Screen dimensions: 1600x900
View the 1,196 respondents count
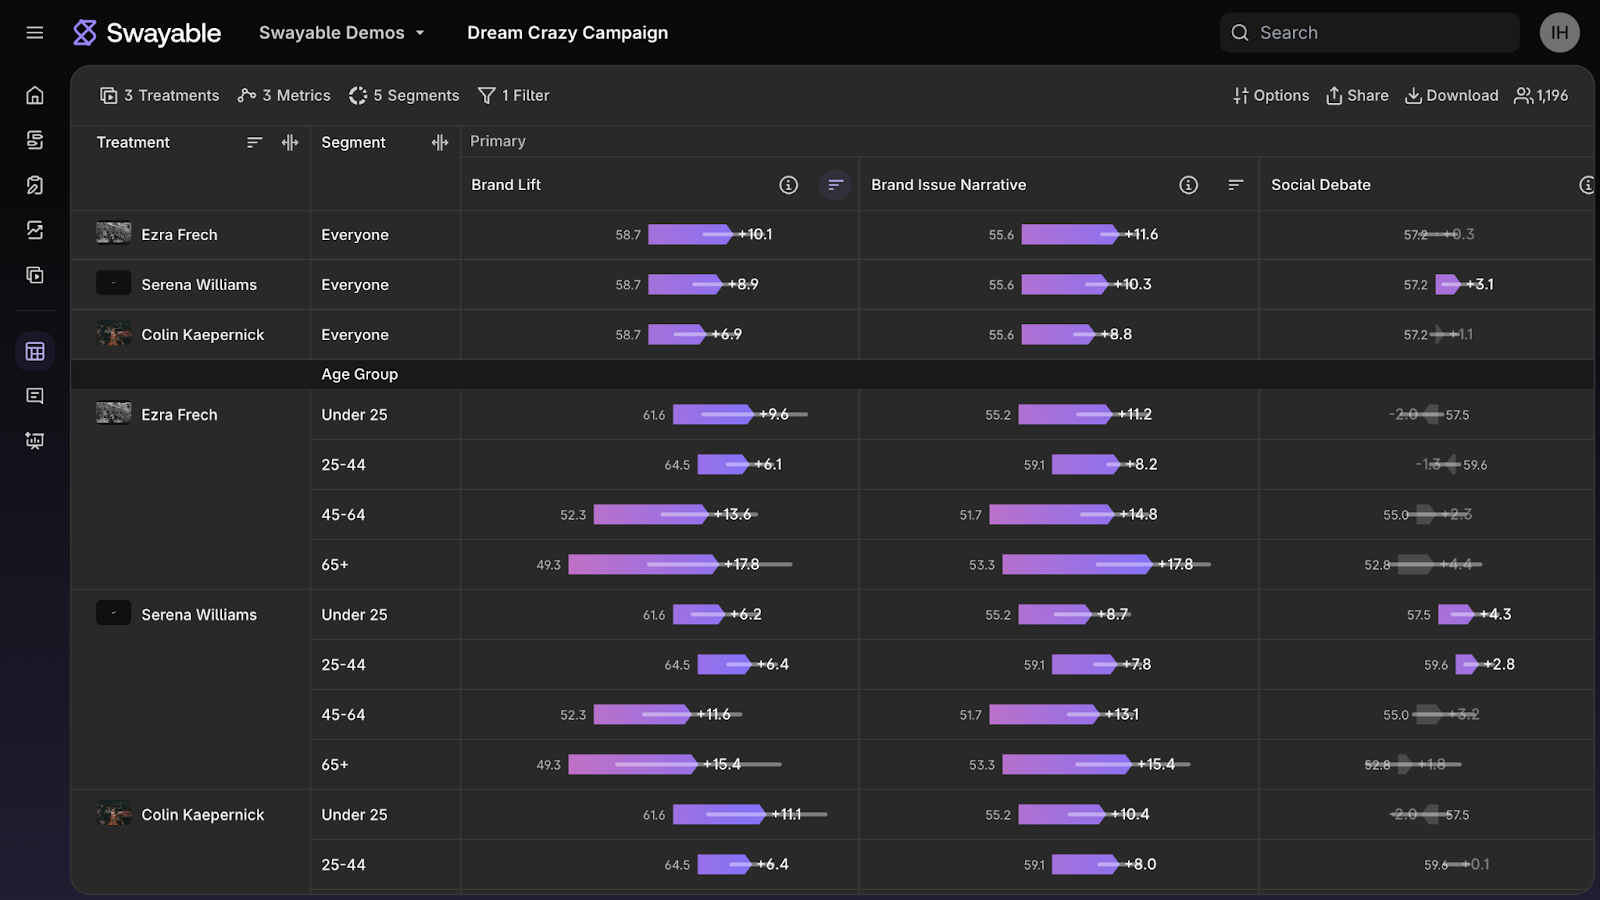click(x=1541, y=96)
